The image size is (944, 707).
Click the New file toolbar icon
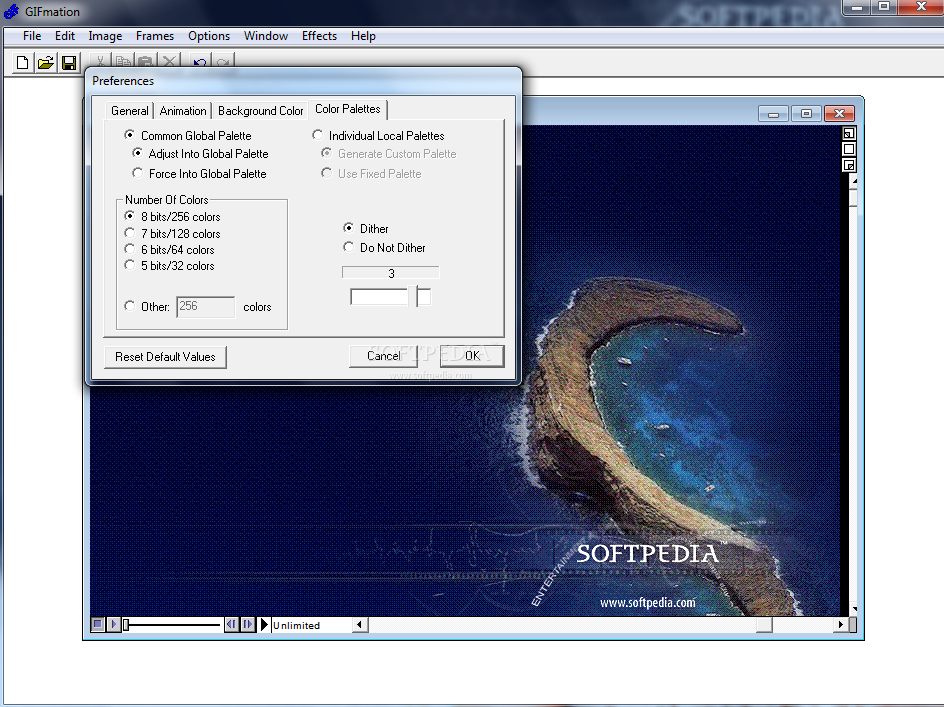point(22,63)
